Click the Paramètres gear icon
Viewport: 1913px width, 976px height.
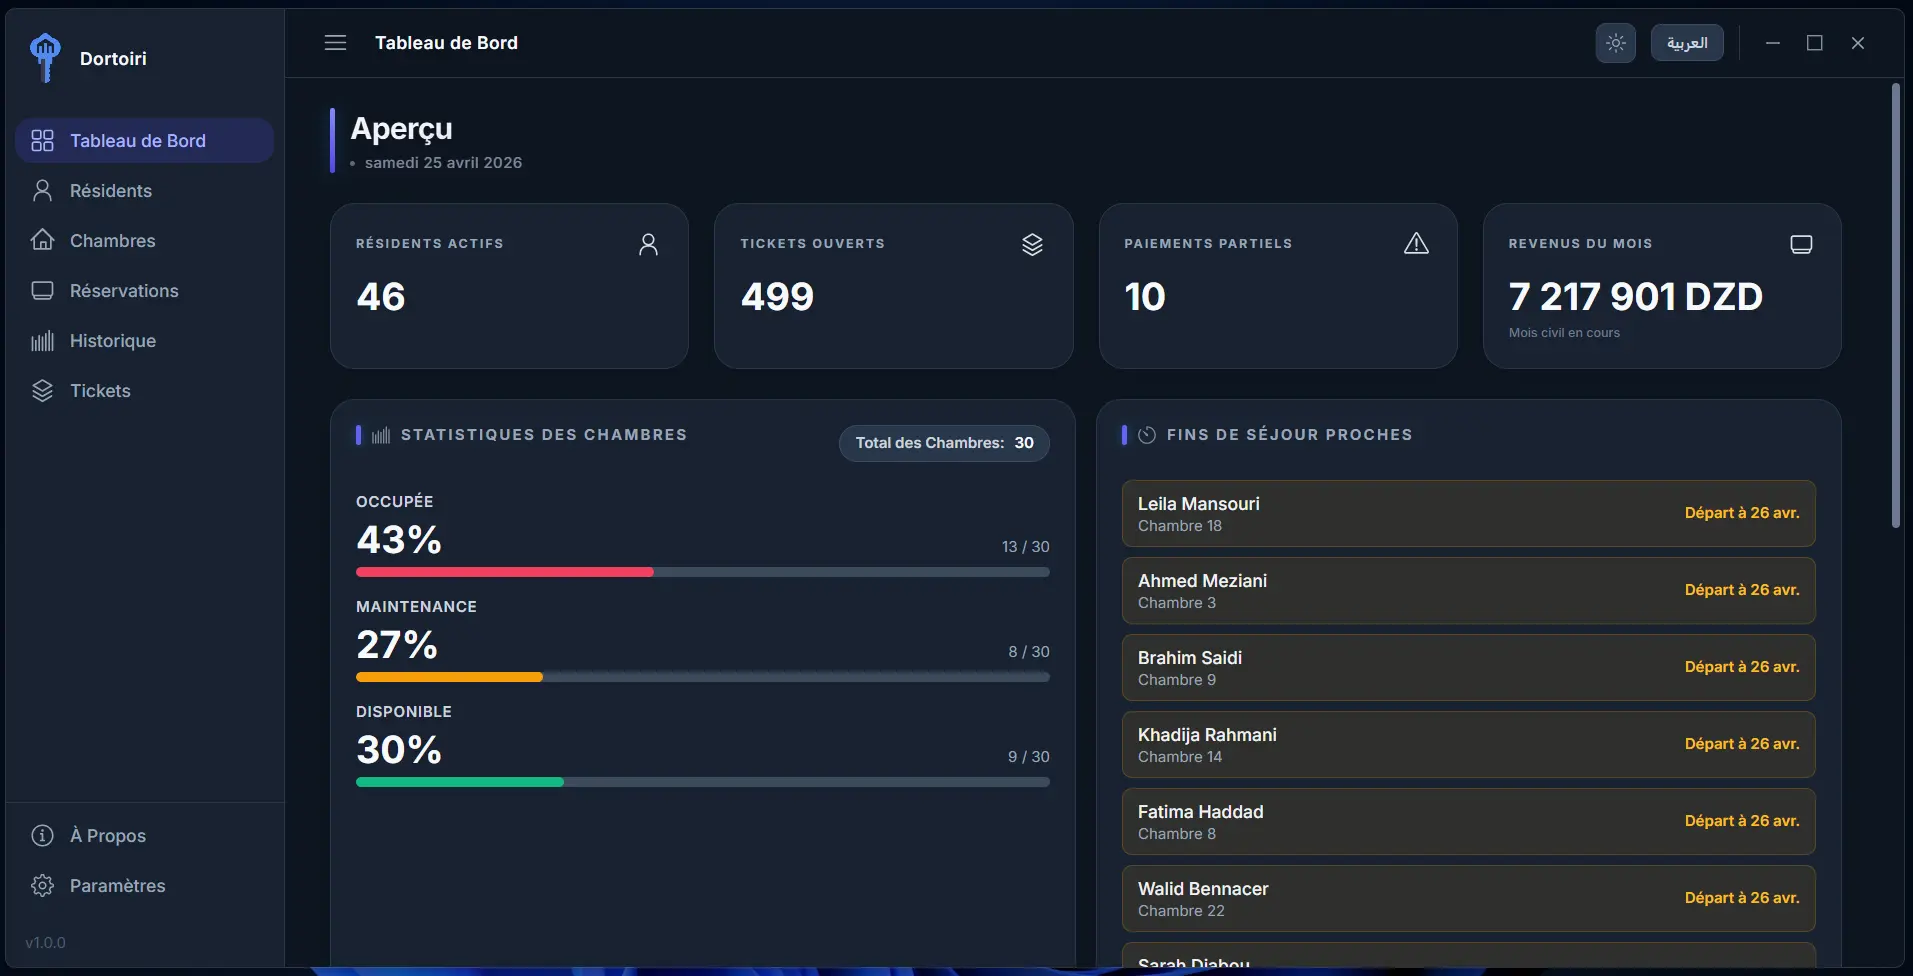tap(42, 886)
